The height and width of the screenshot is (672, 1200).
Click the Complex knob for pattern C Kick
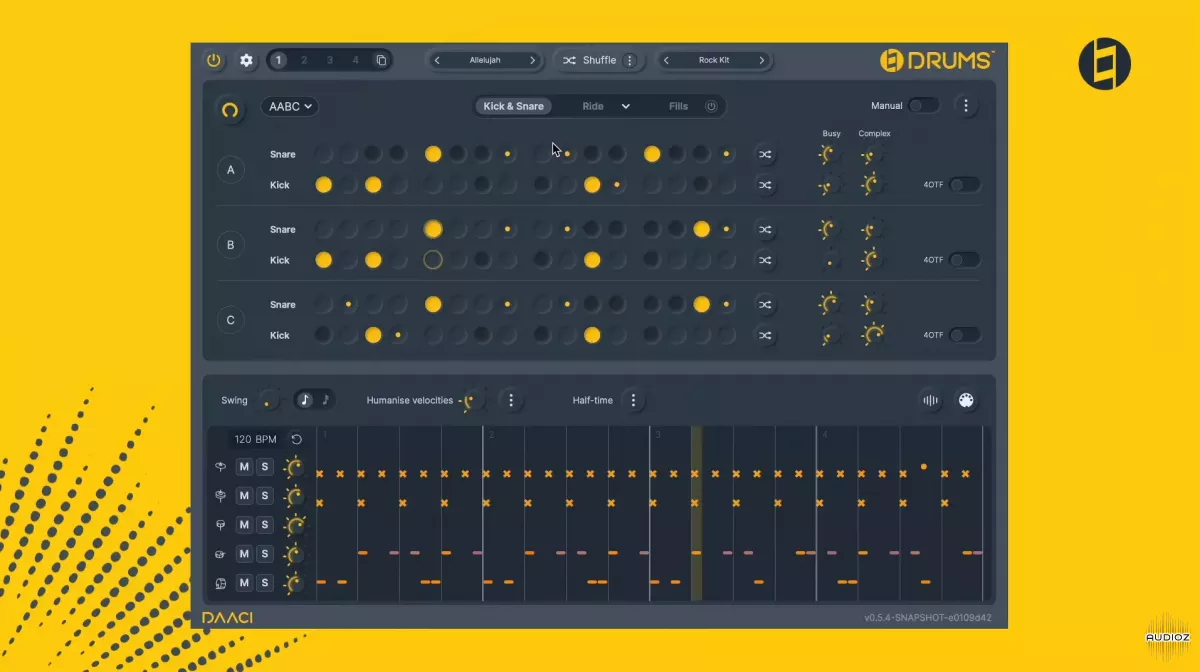pos(874,335)
